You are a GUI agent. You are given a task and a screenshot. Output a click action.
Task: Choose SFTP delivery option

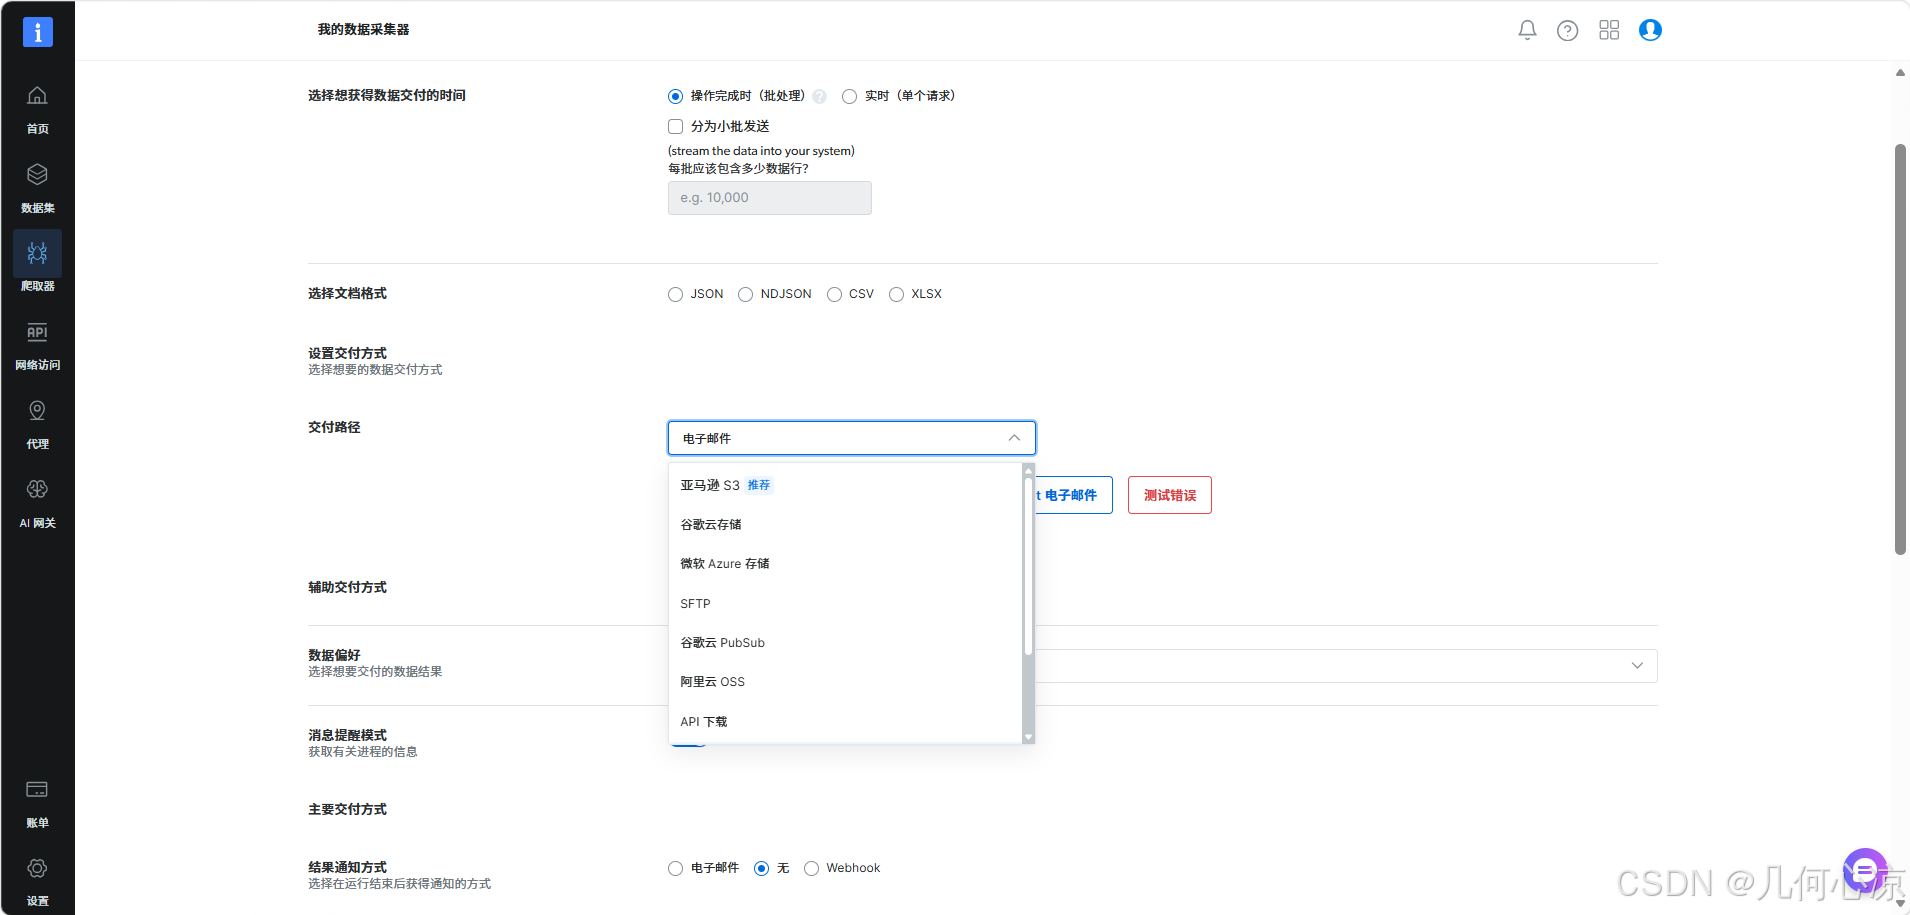(845, 603)
